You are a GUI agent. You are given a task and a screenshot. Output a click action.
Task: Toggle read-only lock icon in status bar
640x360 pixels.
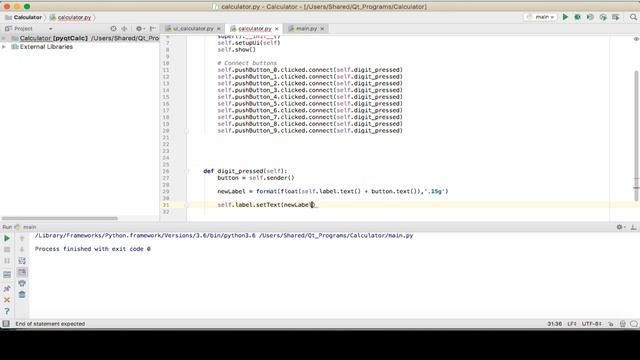[611, 324]
